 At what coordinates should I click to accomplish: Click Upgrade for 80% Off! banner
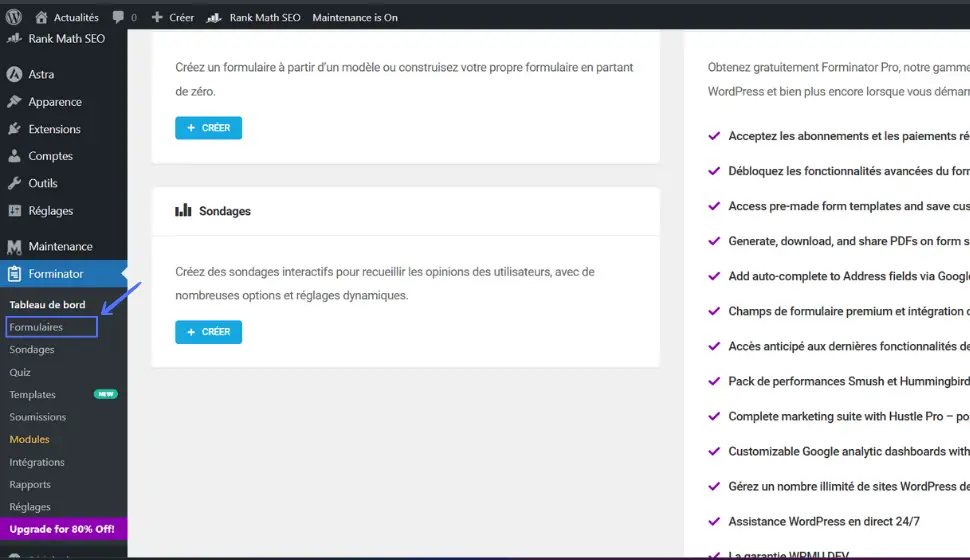click(62, 529)
